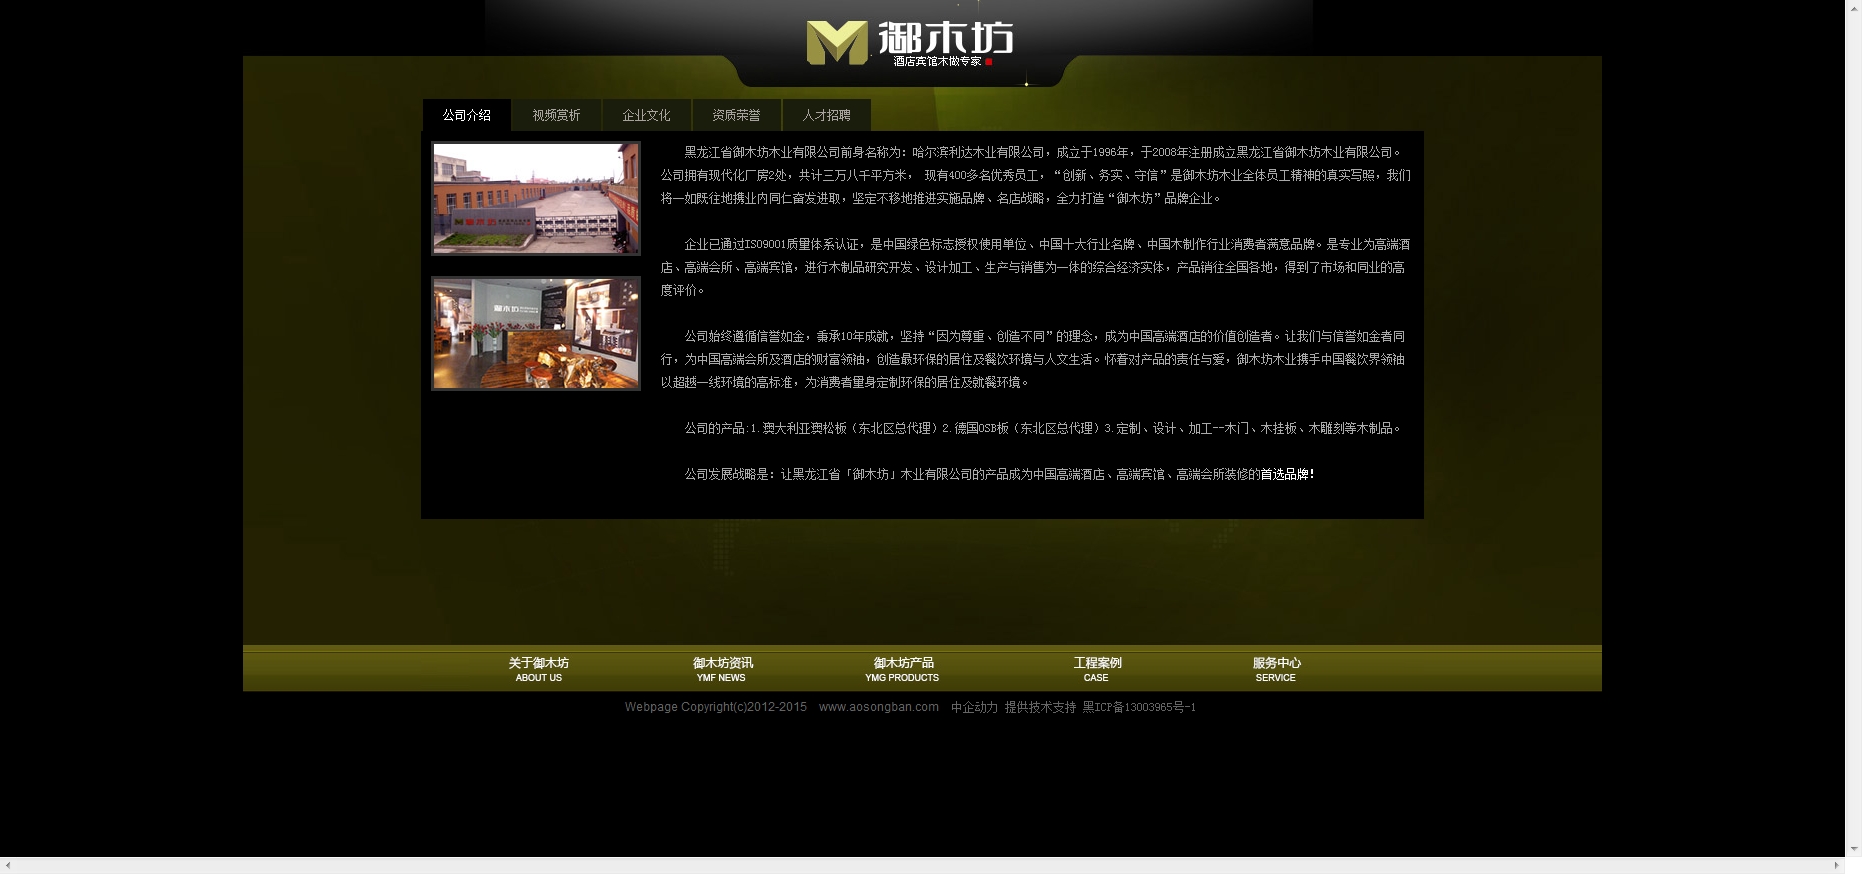Click the 御木坊 logo at top
Image resolution: width=1862 pixels, height=874 pixels.
tap(909, 43)
